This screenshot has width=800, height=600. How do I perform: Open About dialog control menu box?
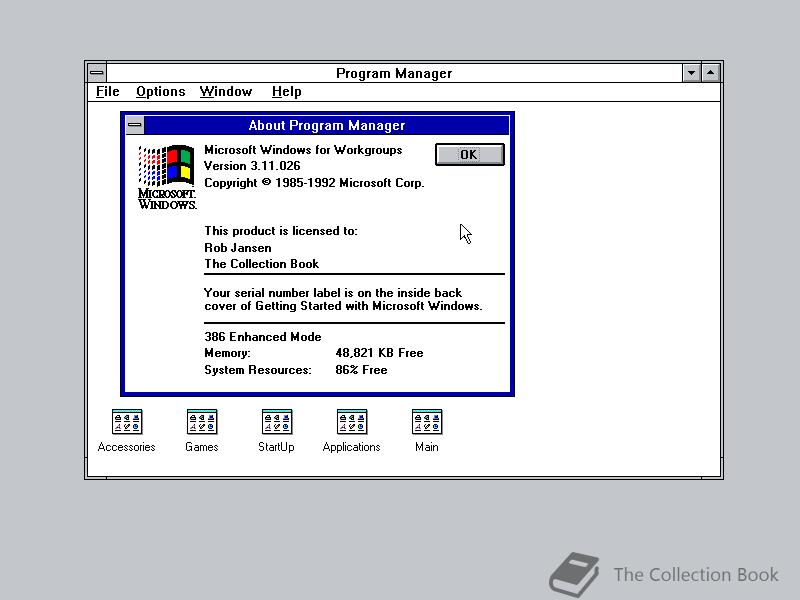coord(135,125)
